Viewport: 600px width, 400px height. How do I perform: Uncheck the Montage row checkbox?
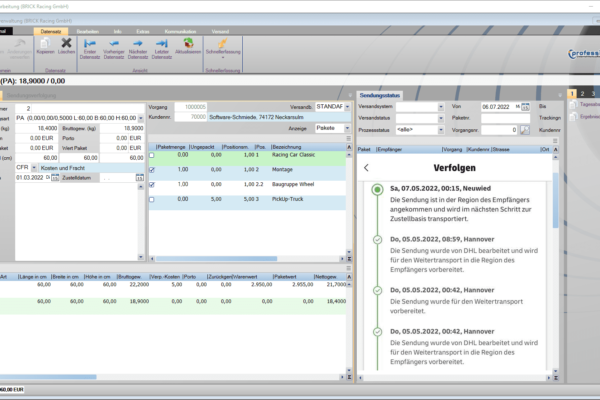(152, 170)
